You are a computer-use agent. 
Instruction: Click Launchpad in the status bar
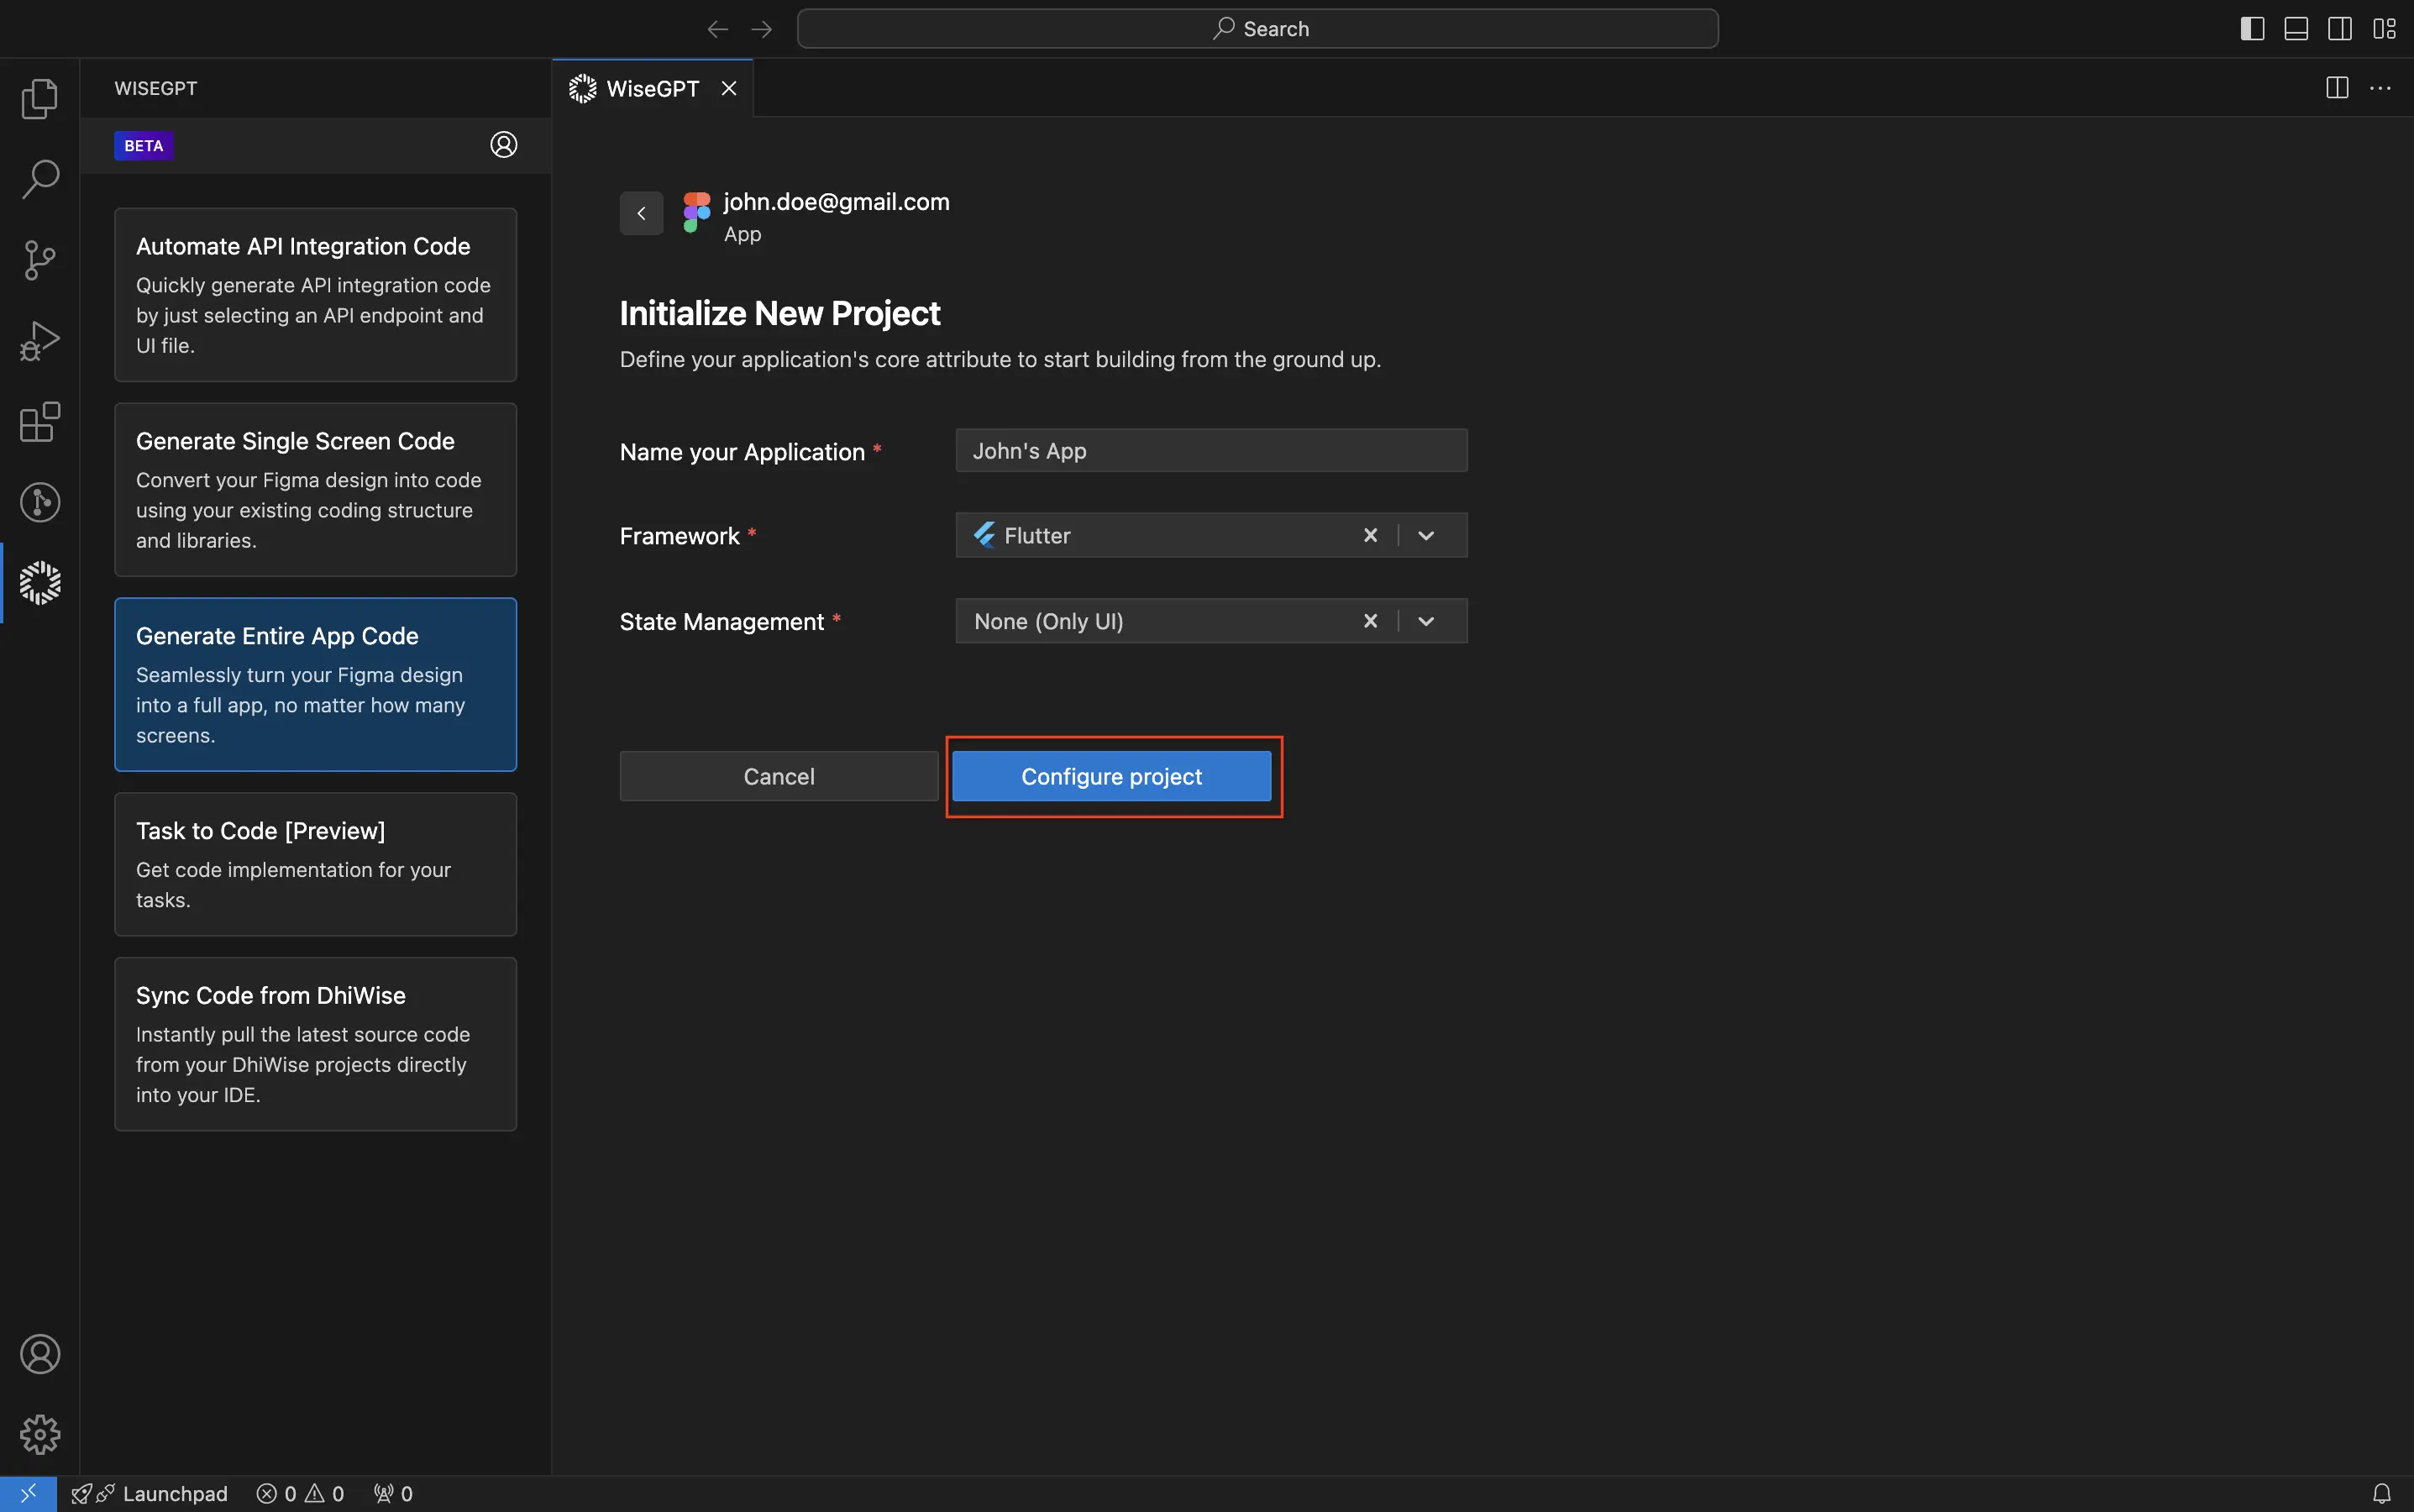click(150, 1494)
